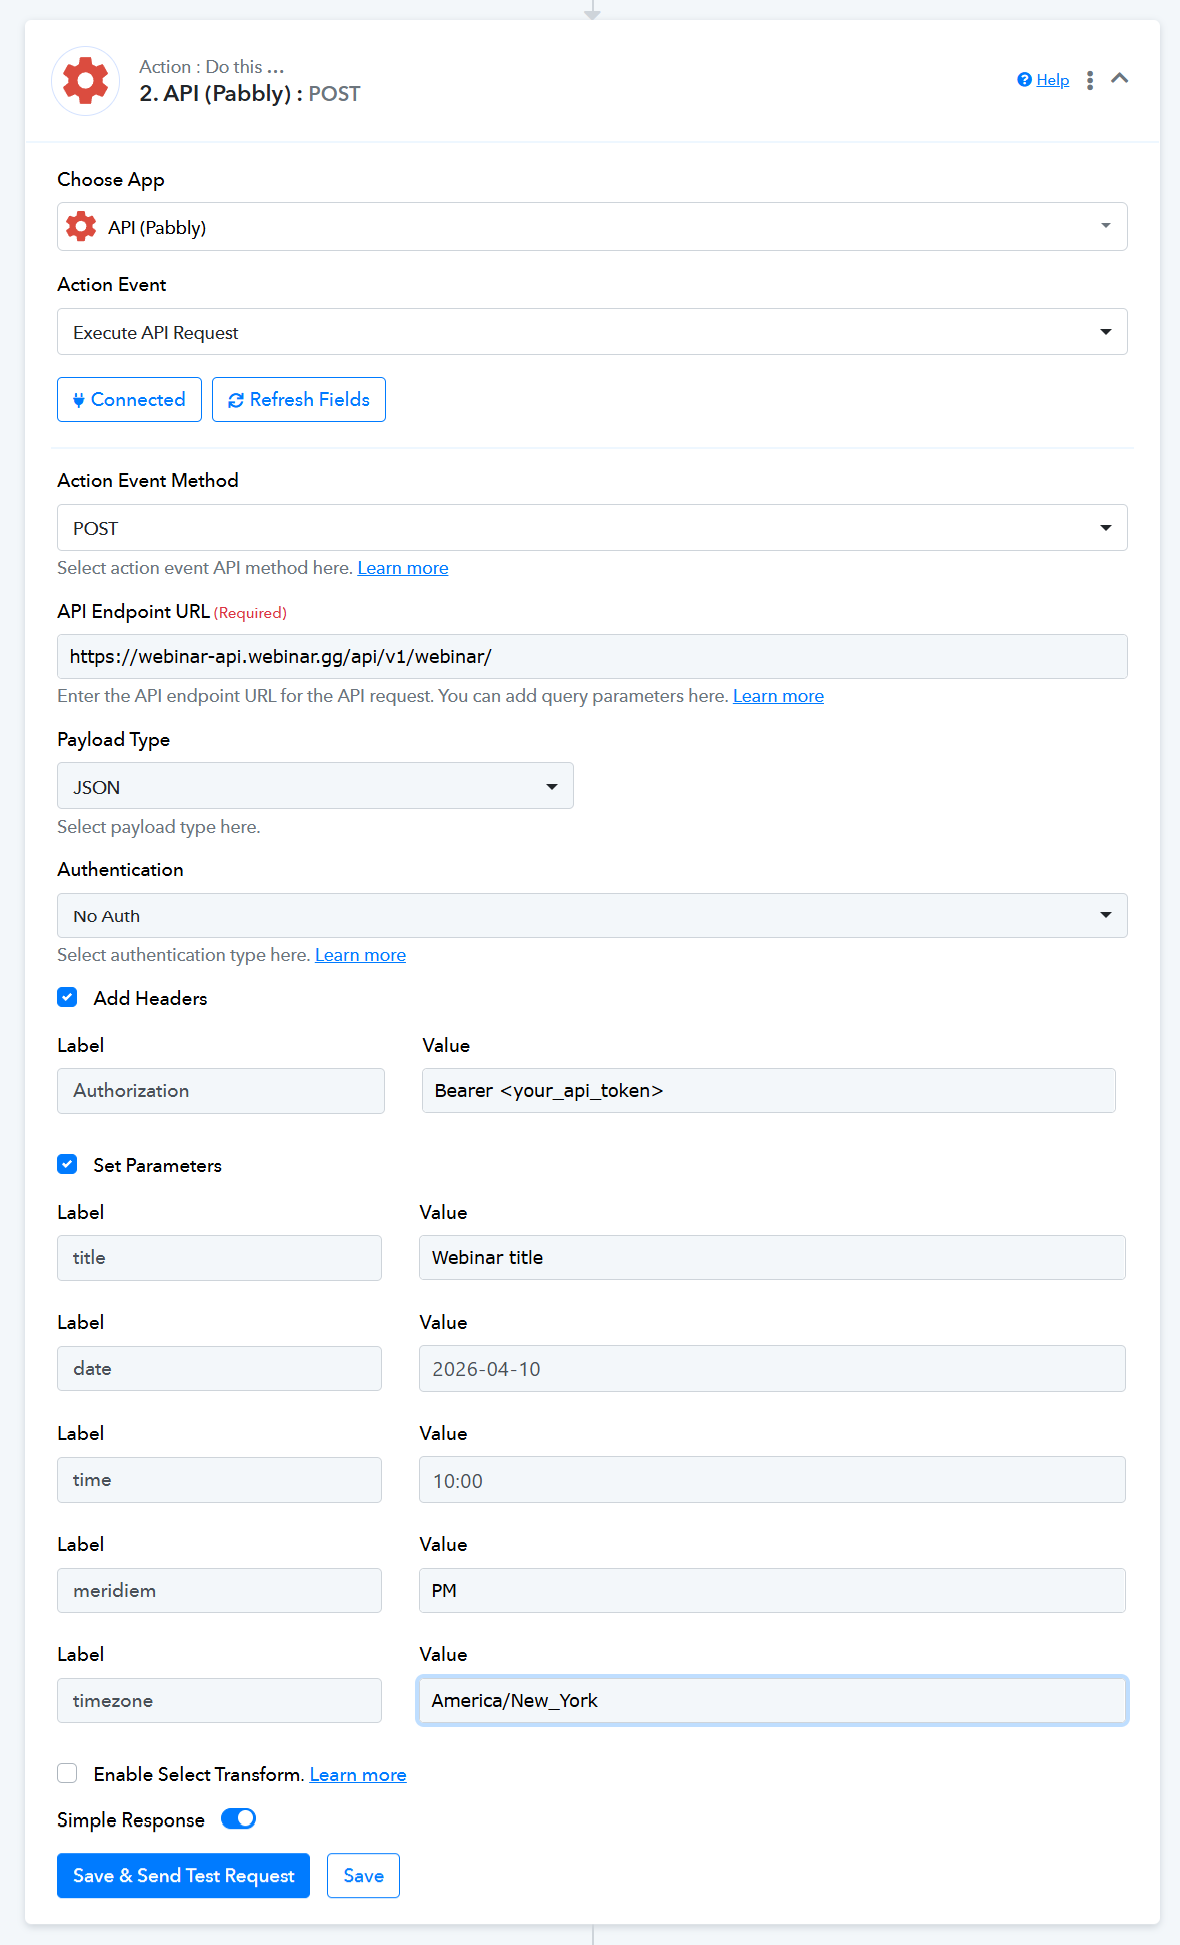
Task: Open Learn more link for API method
Action: [x=403, y=568]
